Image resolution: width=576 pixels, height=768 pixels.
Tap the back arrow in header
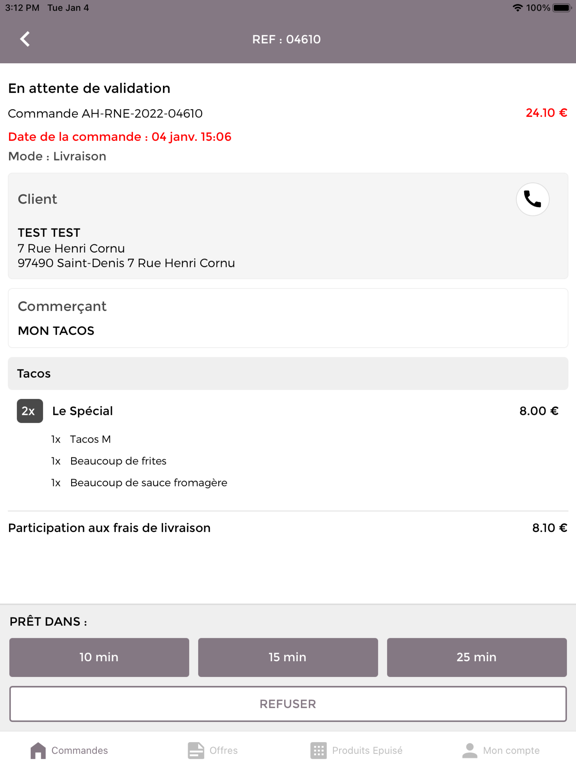(x=25, y=39)
